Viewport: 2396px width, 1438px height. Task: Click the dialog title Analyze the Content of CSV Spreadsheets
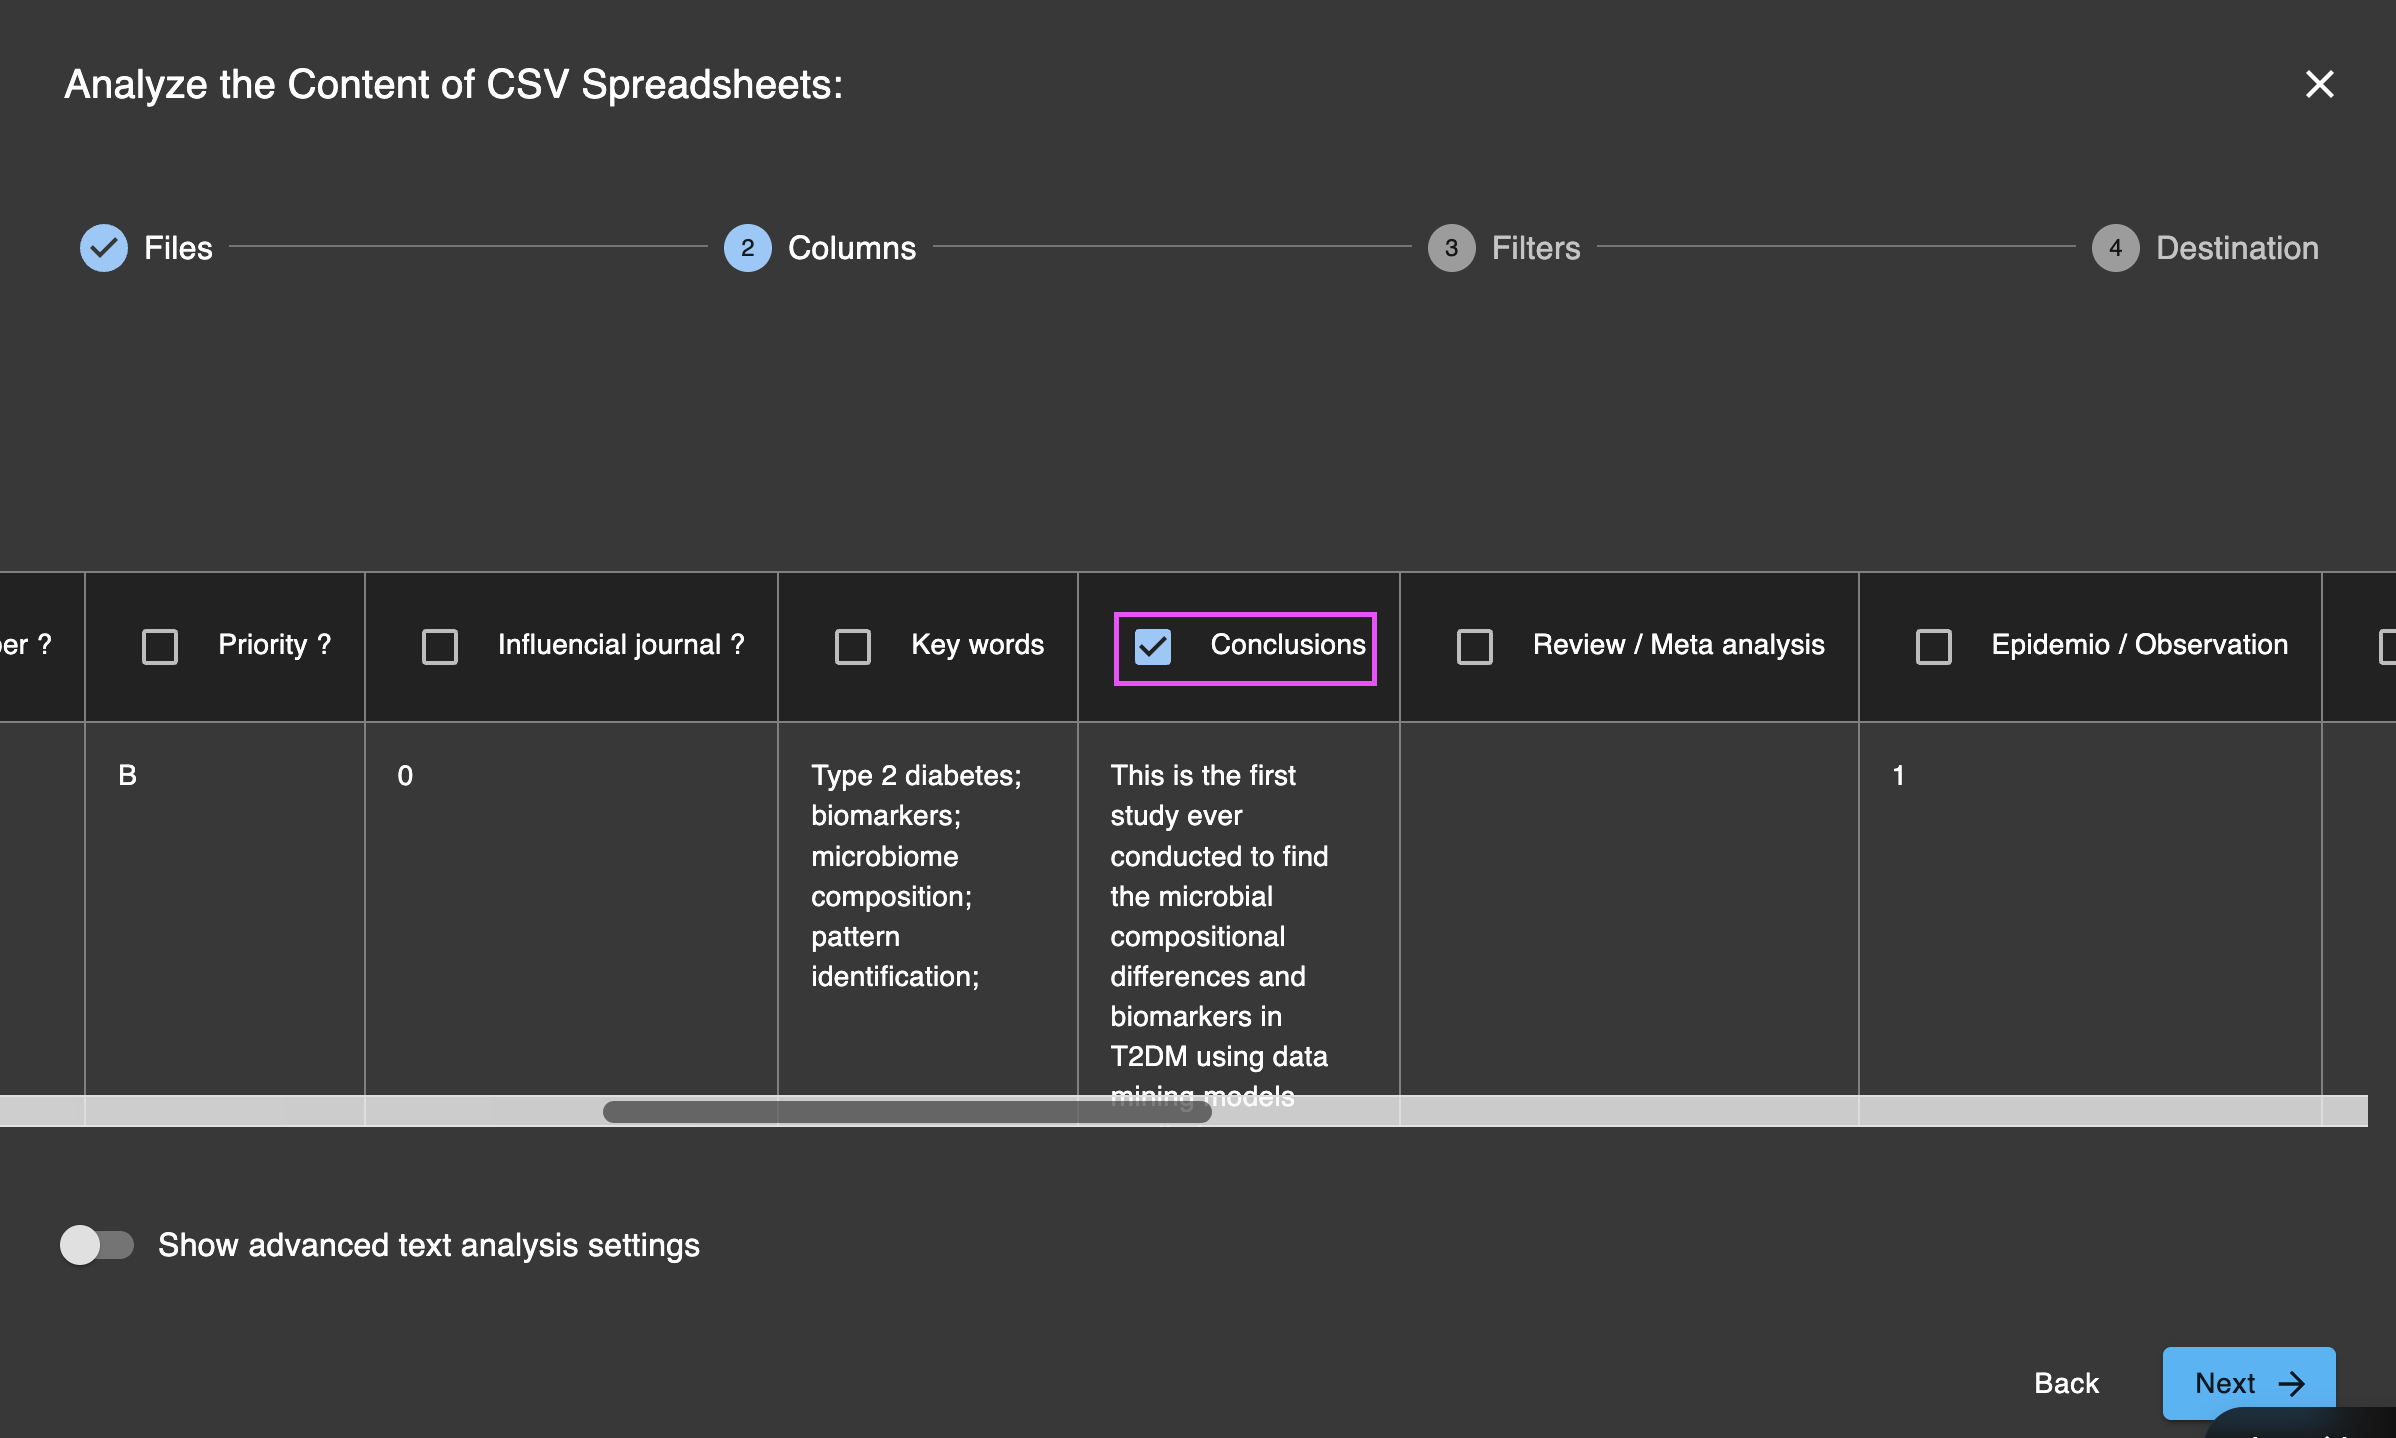point(453,85)
